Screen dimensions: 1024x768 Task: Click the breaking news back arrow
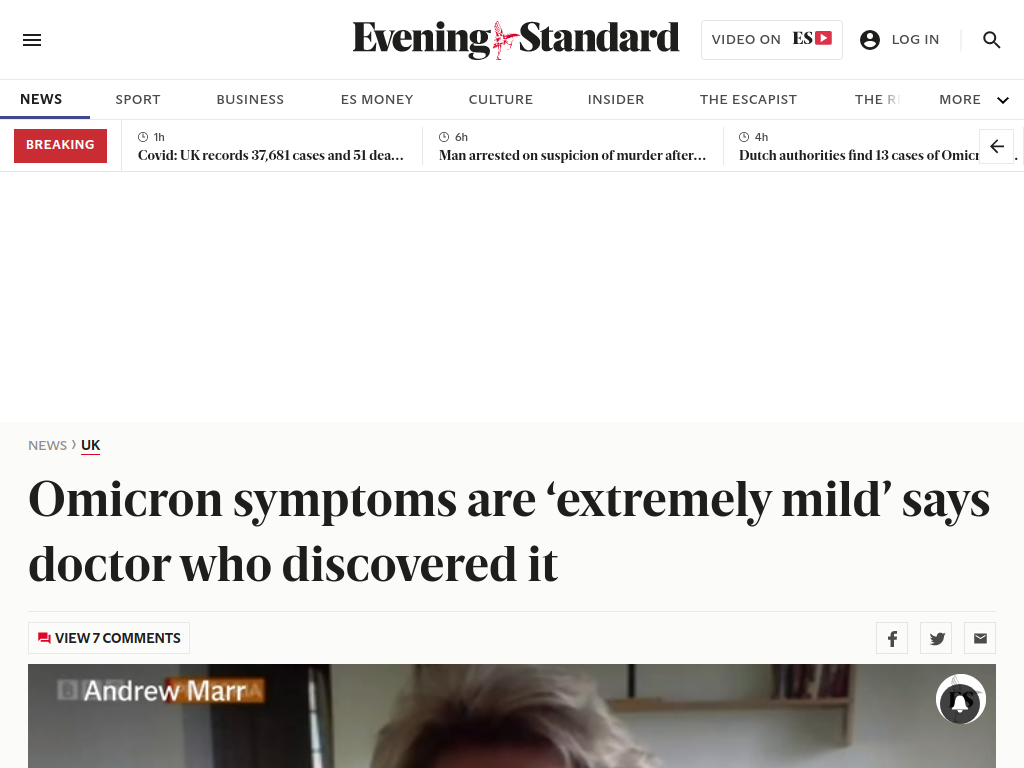click(x=997, y=146)
